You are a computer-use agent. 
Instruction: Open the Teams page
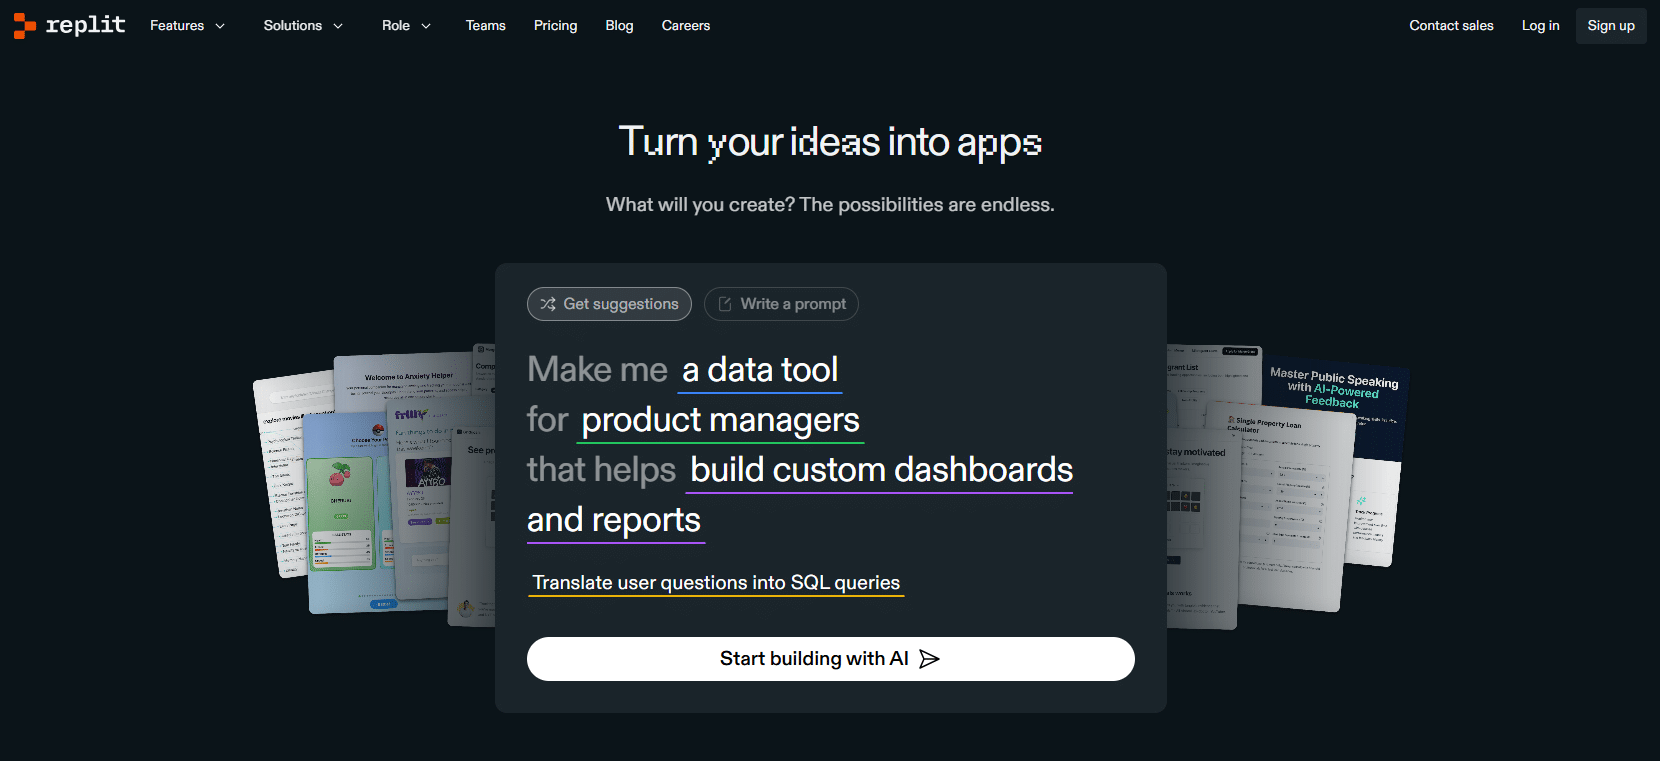pos(486,26)
